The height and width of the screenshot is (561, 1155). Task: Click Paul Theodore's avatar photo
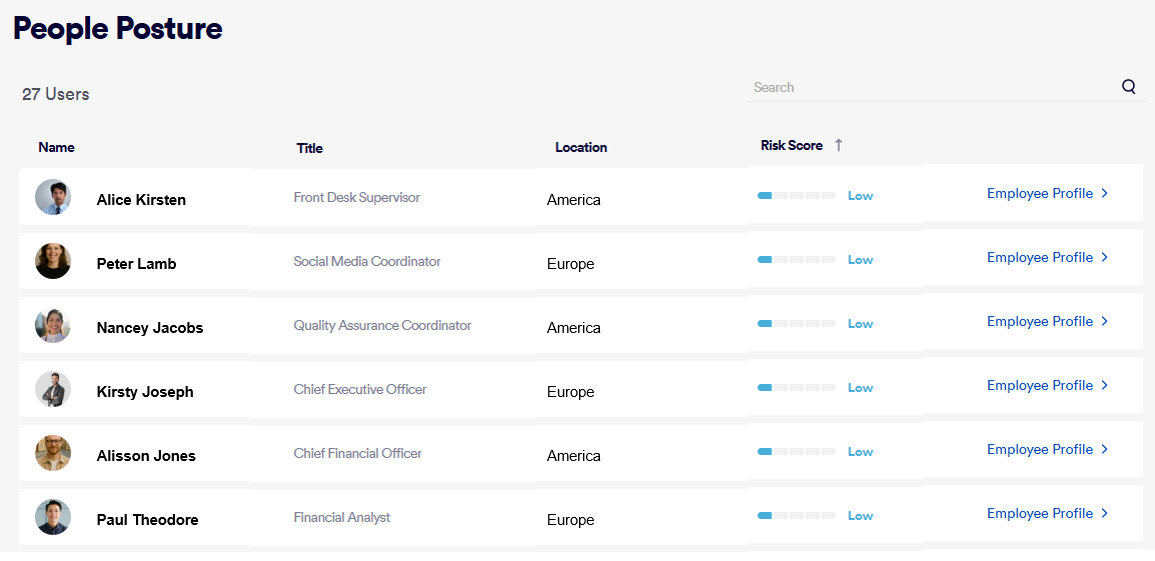tap(53, 517)
